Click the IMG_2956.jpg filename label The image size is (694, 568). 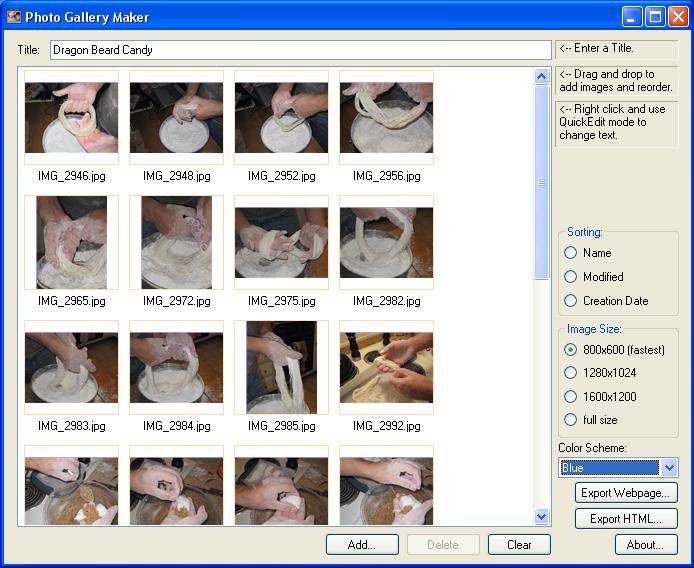(x=386, y=176)
